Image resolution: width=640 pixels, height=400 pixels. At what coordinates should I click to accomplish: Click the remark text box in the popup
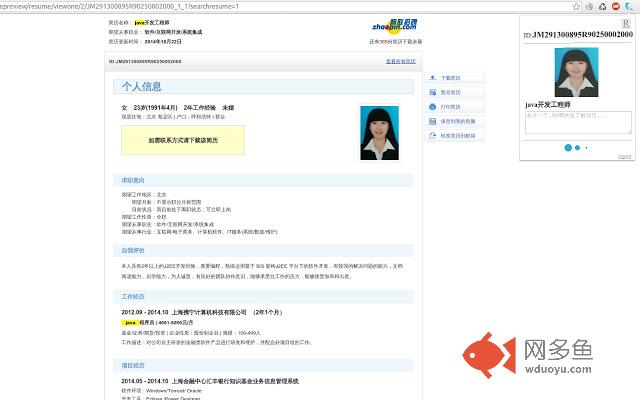[x=578, y=122]
